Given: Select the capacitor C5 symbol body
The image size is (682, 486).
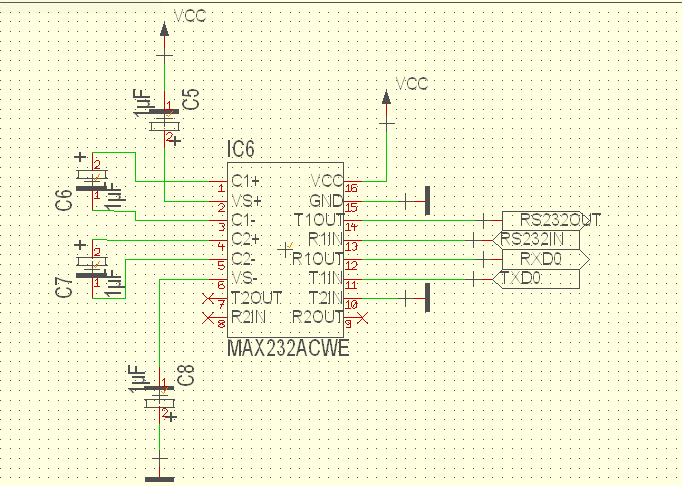Looking at the screenshot, I should coord(164,120).
